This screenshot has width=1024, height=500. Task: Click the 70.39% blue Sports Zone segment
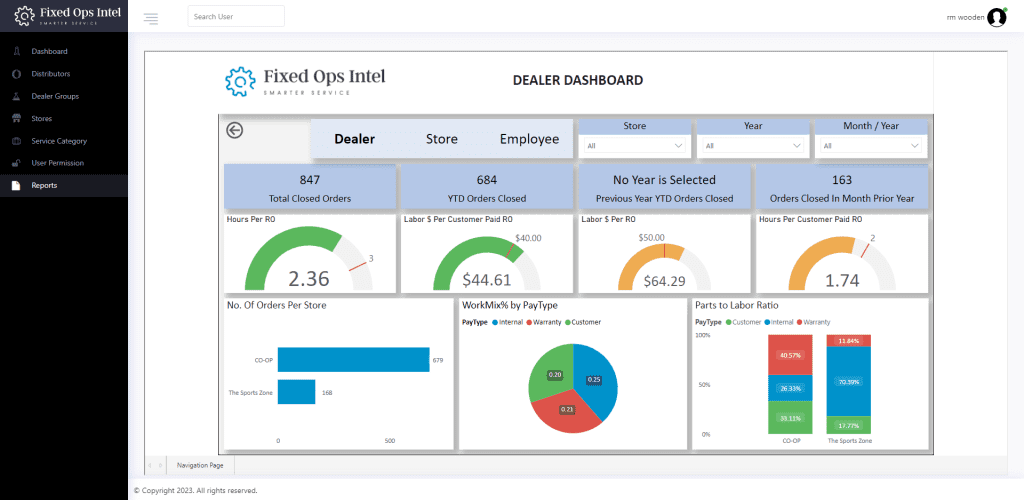pyautogui.click(x=848, y=382)
